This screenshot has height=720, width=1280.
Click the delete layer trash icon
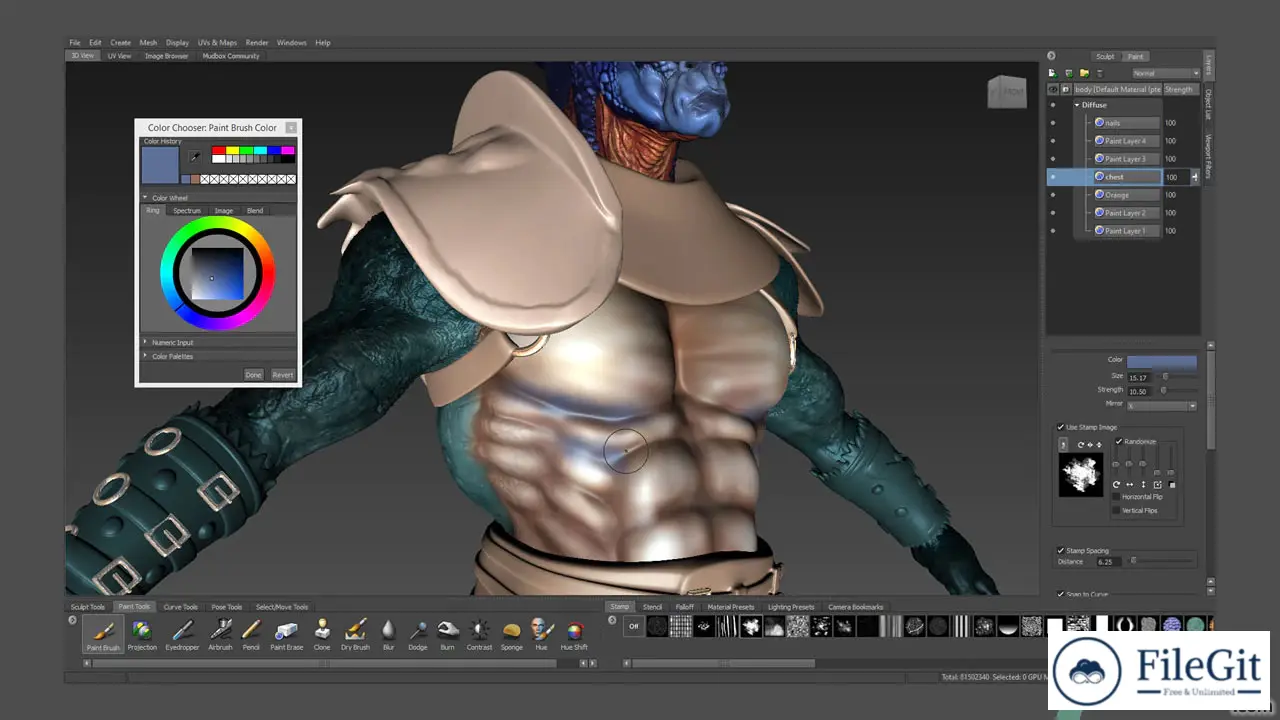[1100, 73]
